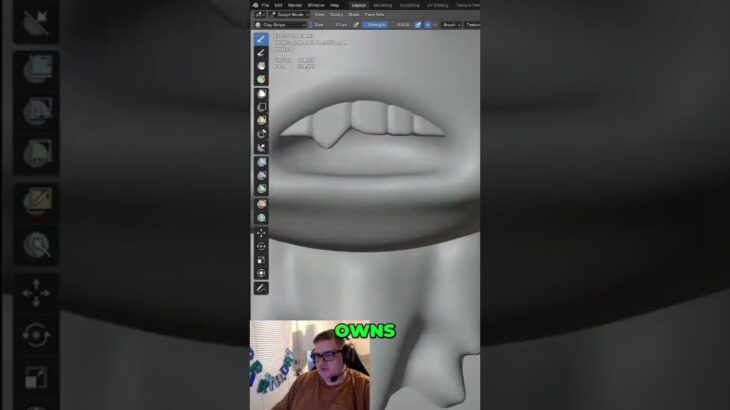730x410 pixels.
Task: Toggle strength pressure sensitivity icon
Action: click(418, 25)
